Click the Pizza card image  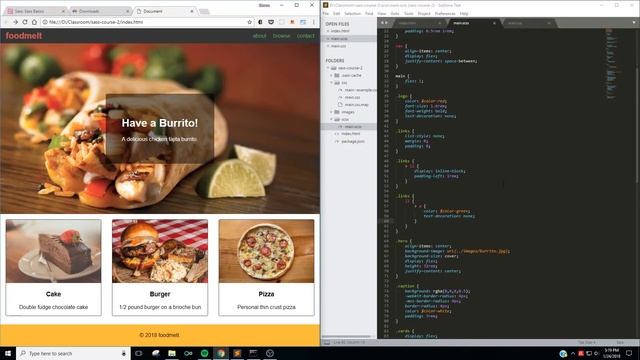coord(267,251)
